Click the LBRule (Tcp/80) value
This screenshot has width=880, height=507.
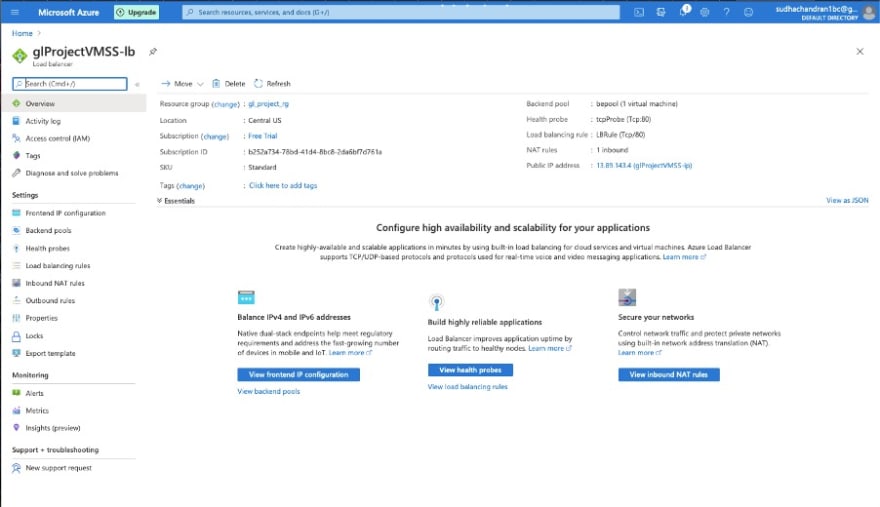620,135
